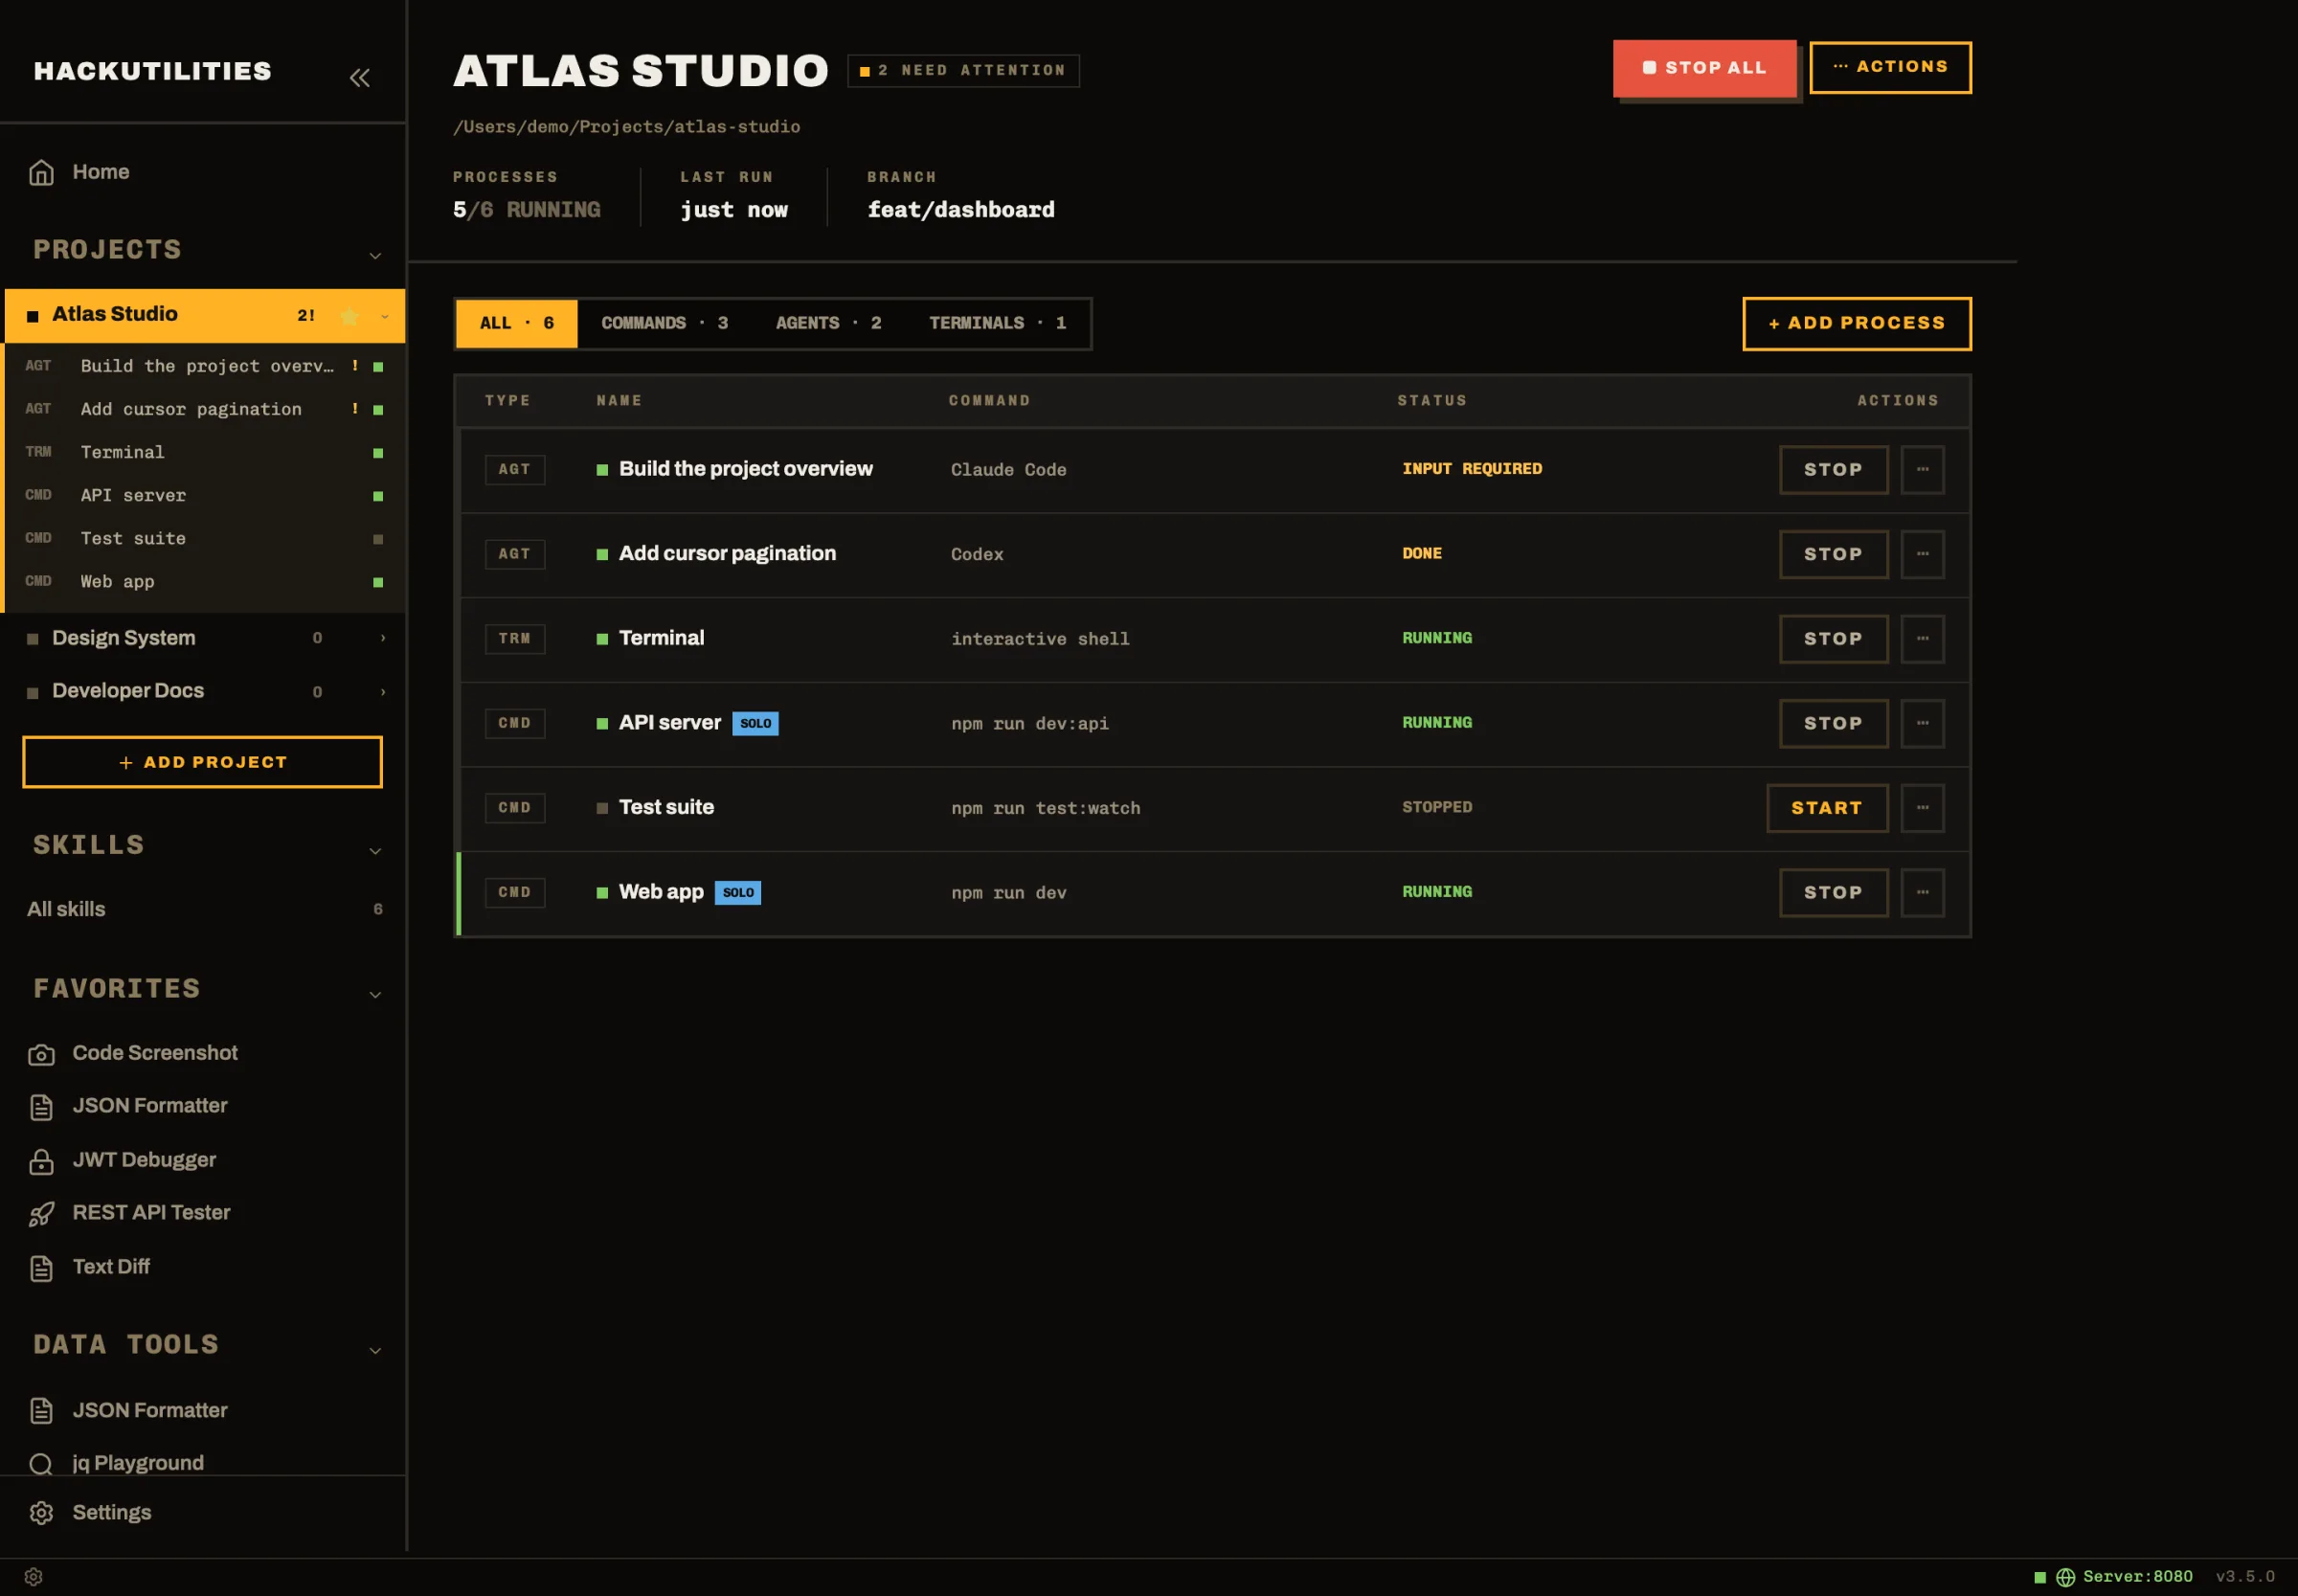Open more options for Test suite row
Viewport: 2298px width, 1596px height.
tap(1922, 808)
